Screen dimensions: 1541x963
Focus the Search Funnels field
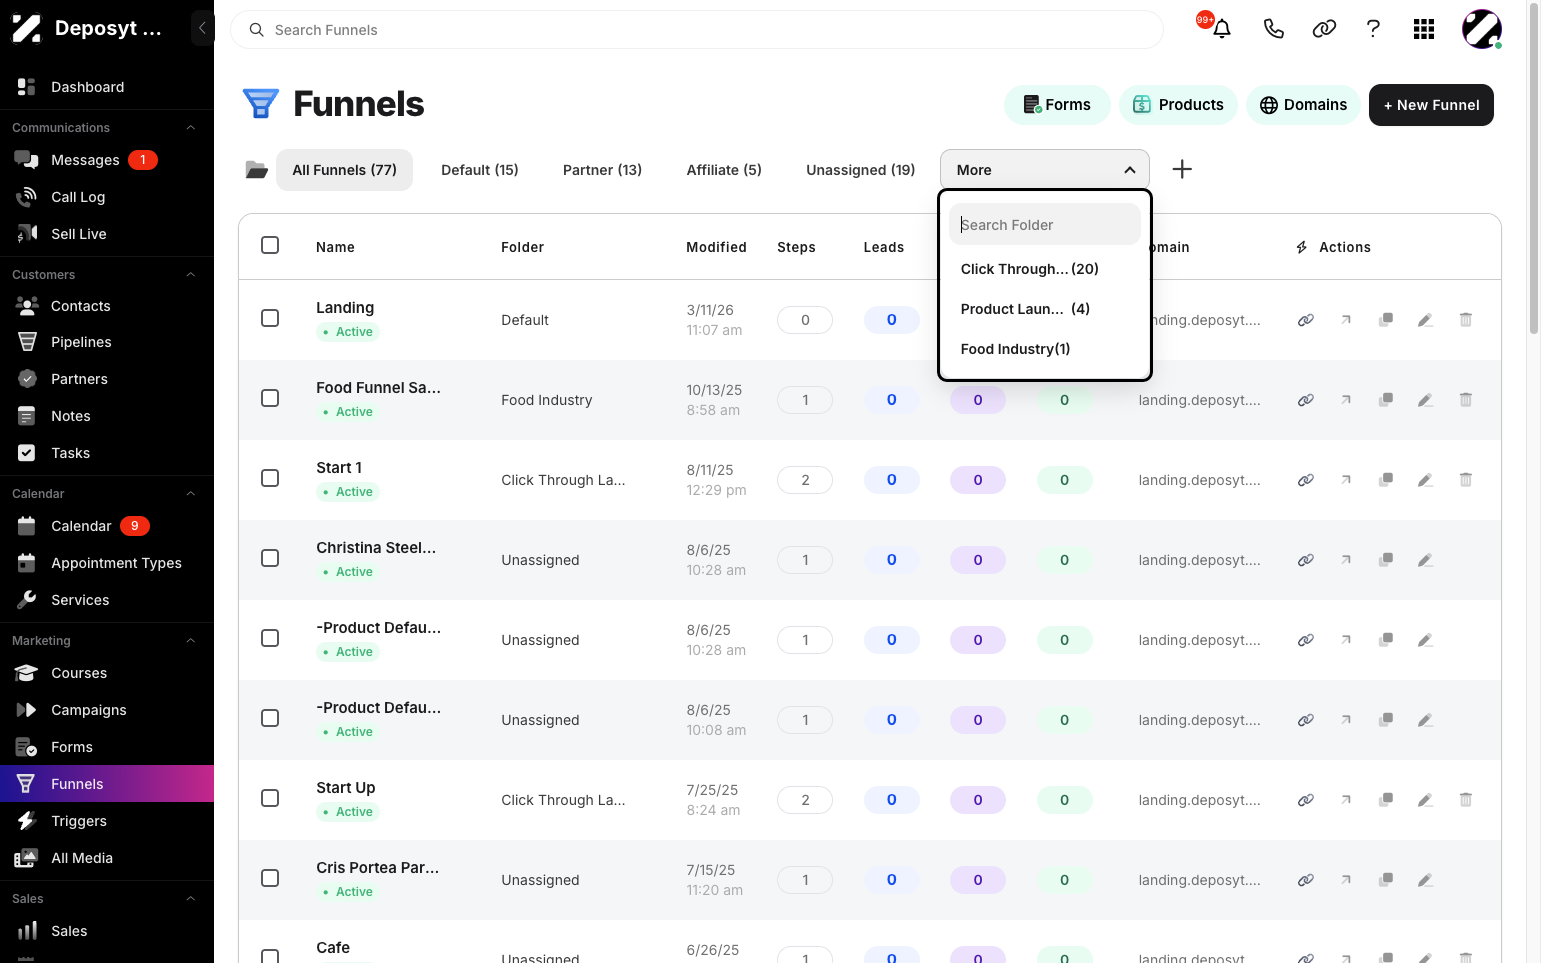[697, 30]
